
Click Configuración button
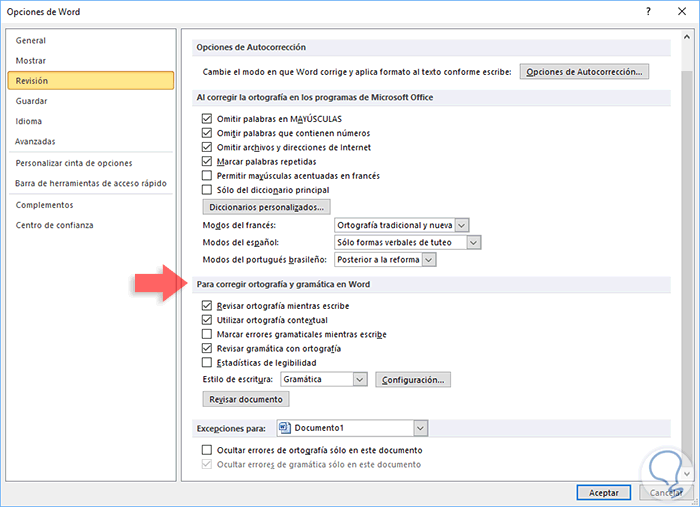click(x=413, y=380)
